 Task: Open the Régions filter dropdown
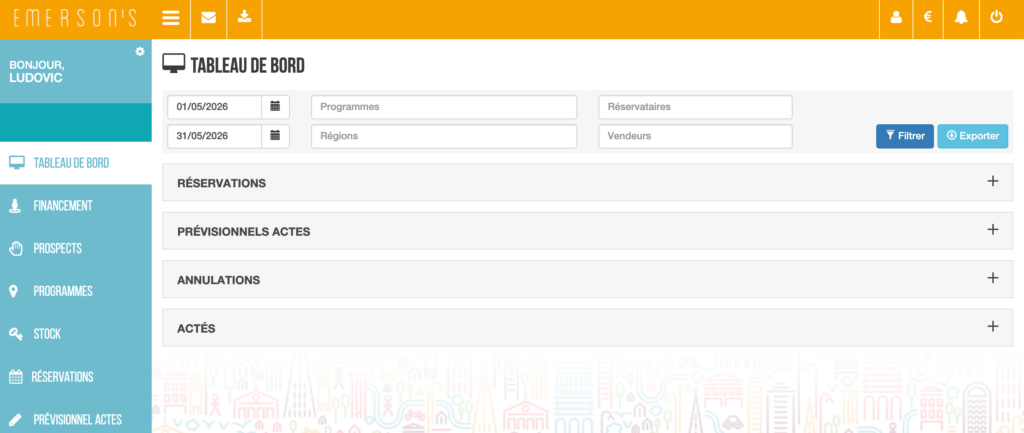point(444,136)
